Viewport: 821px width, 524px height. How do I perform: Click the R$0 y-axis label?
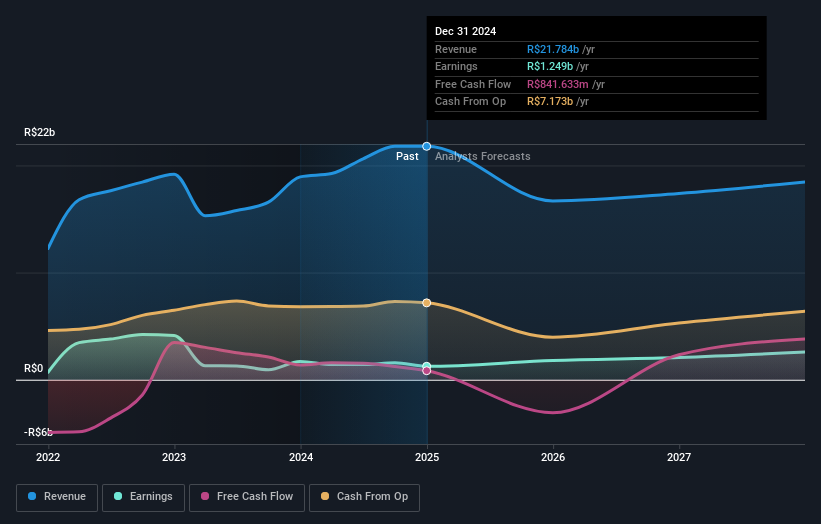point(34,369)
